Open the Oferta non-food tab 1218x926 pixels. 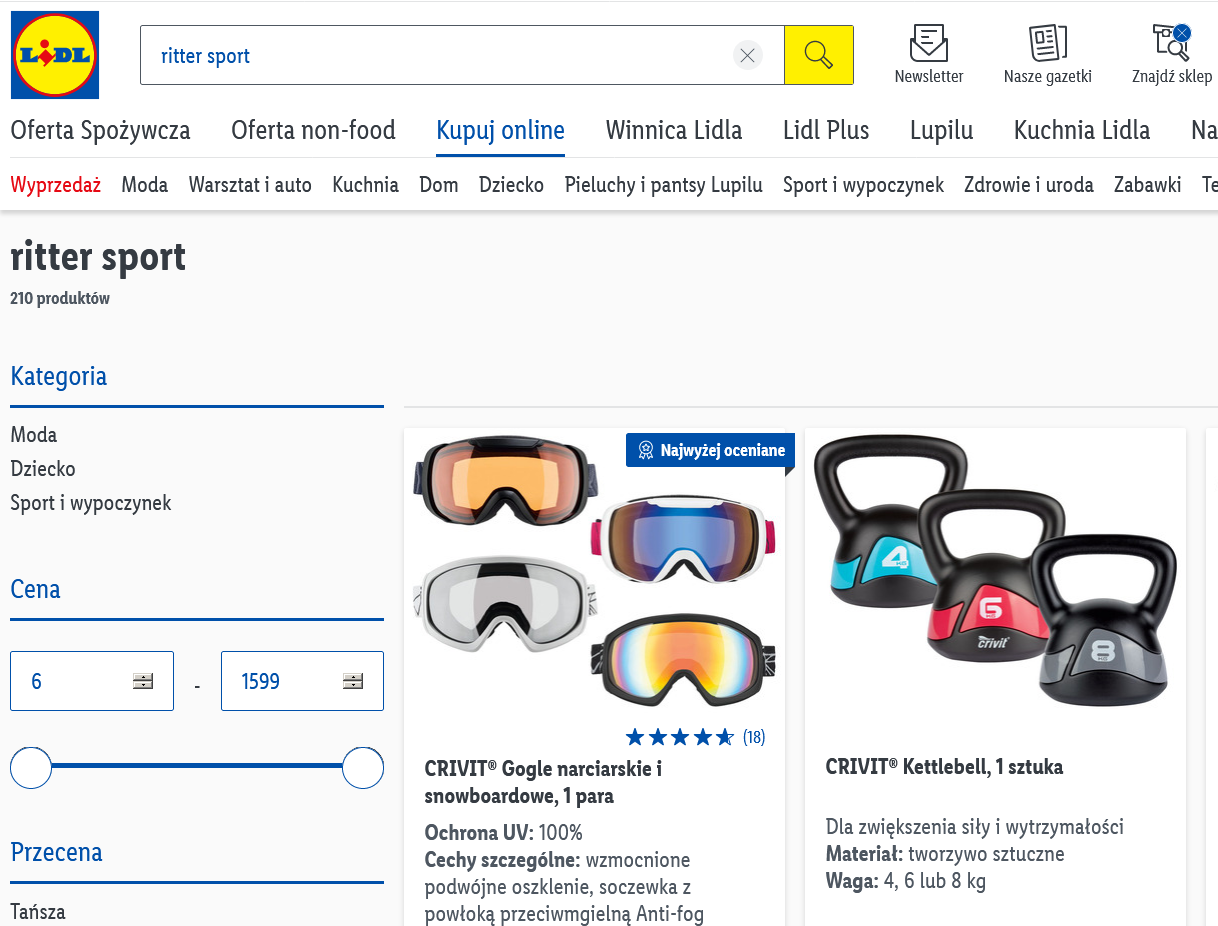313,130
